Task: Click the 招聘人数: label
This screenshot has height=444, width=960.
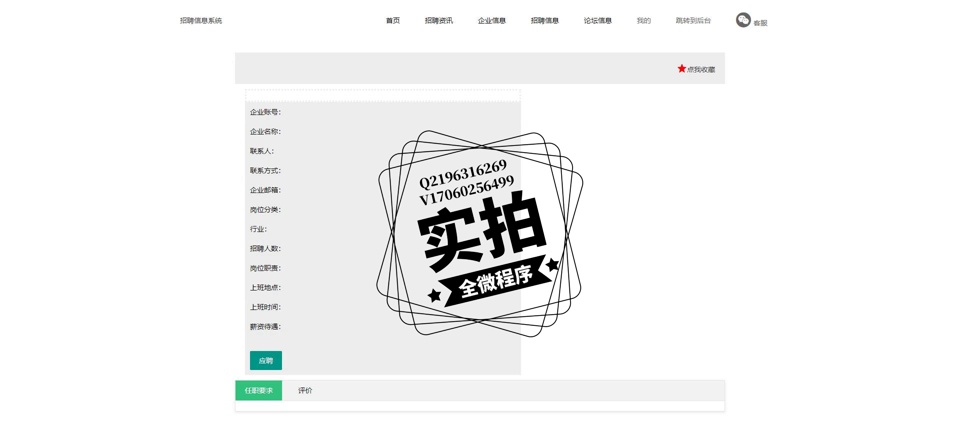Action: [x=265, y=249]
